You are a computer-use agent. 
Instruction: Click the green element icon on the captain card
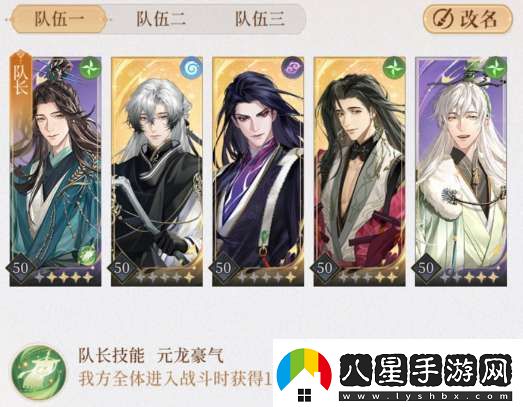[x=90, y=67]
